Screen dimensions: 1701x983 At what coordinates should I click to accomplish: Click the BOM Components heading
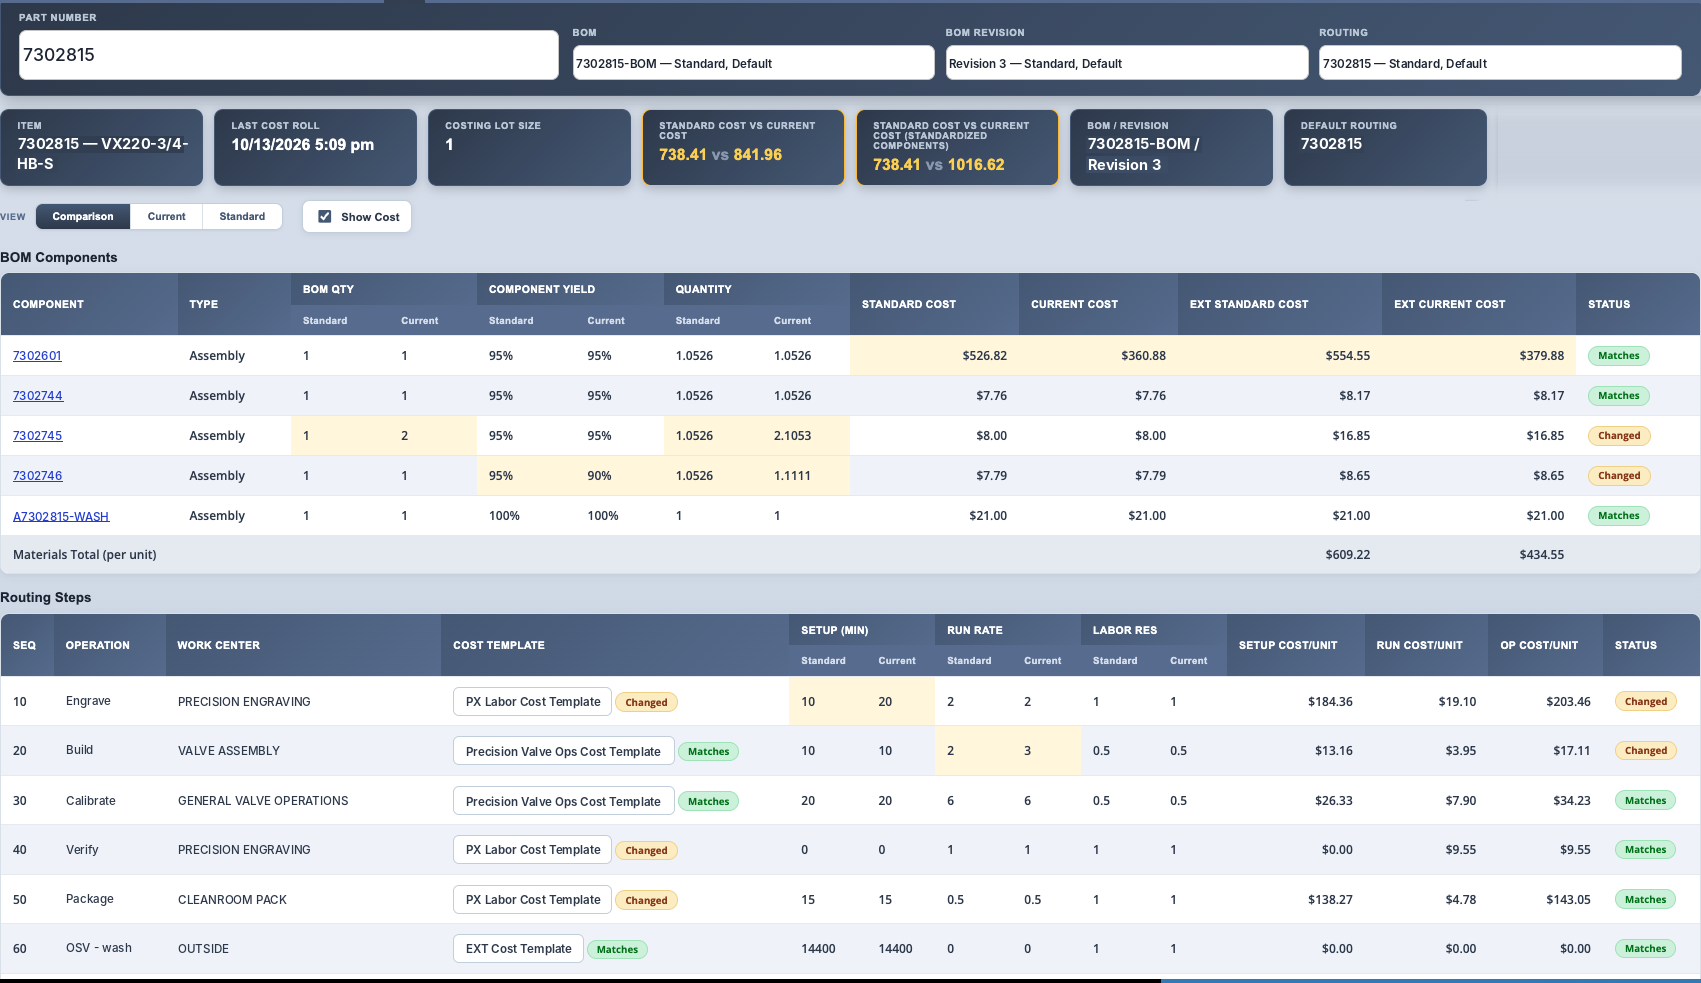pos(59,258)
